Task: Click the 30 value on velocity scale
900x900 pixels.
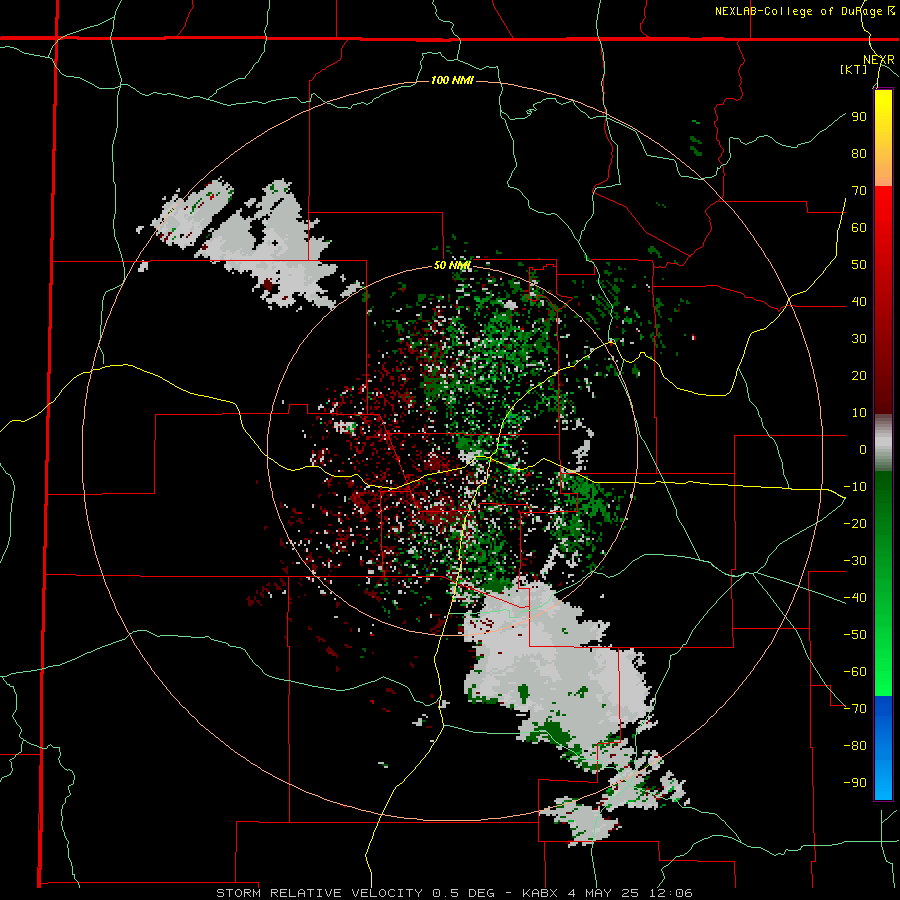Action: [x=859, y=339]
